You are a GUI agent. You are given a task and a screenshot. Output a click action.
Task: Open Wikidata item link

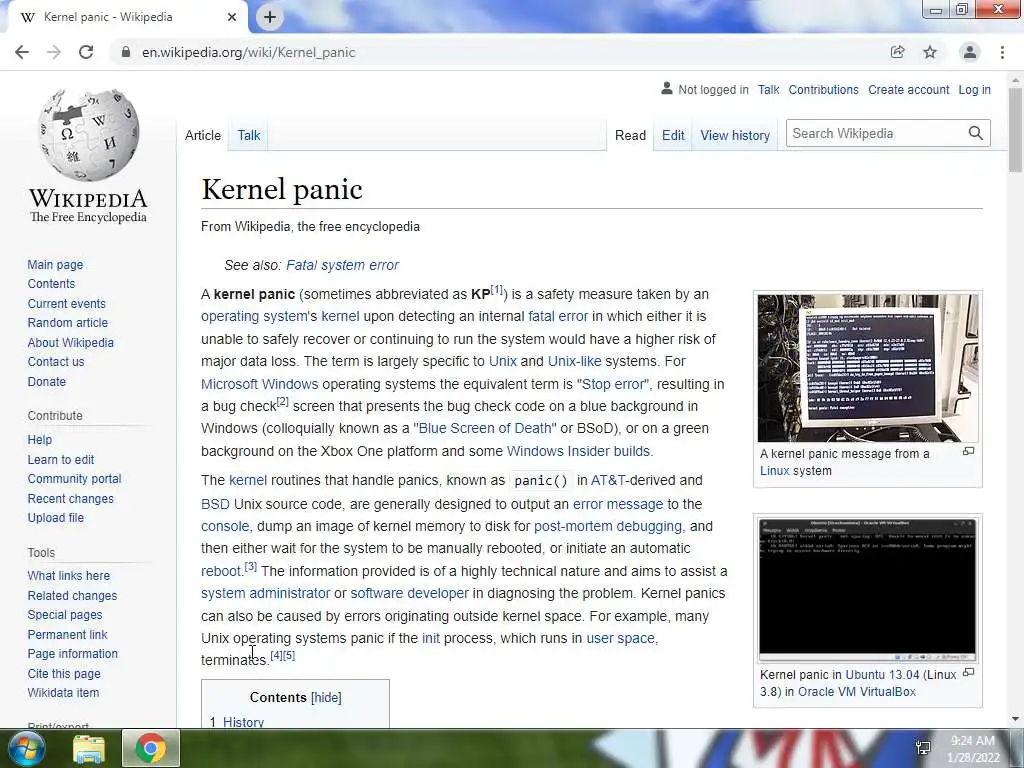click(x=63, y=693)
